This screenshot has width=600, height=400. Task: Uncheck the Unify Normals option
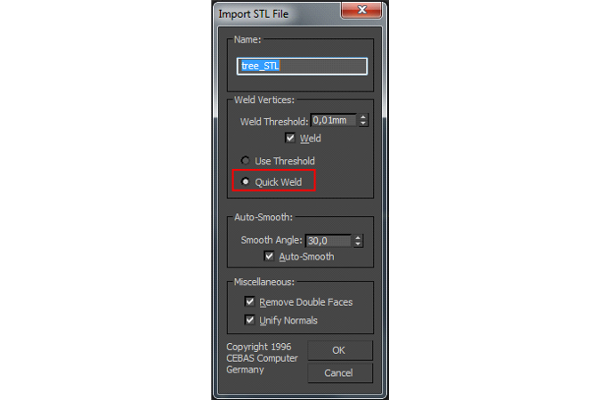point(249,320)
